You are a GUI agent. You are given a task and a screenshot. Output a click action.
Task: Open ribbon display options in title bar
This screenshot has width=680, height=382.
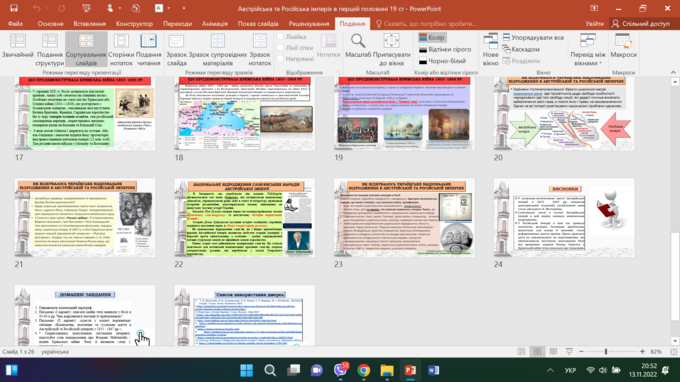point(594,8)
